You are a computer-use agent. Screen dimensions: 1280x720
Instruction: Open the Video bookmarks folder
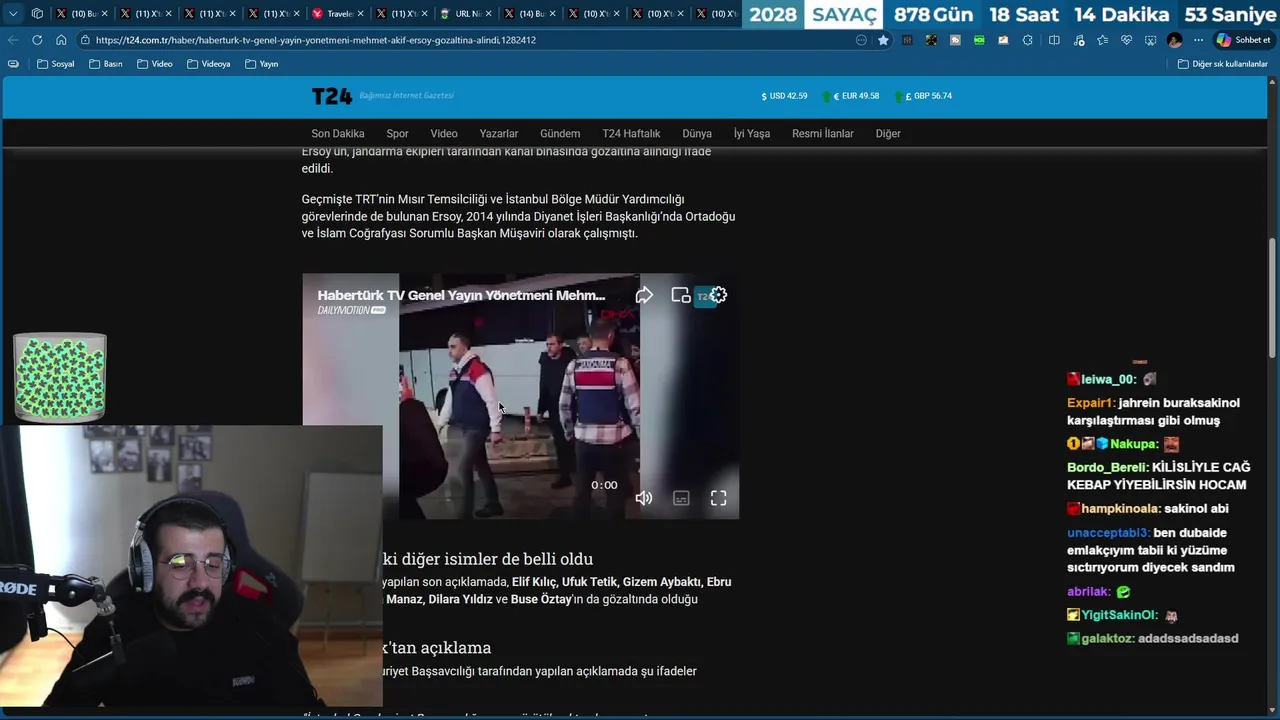click(x=155, y=64)
